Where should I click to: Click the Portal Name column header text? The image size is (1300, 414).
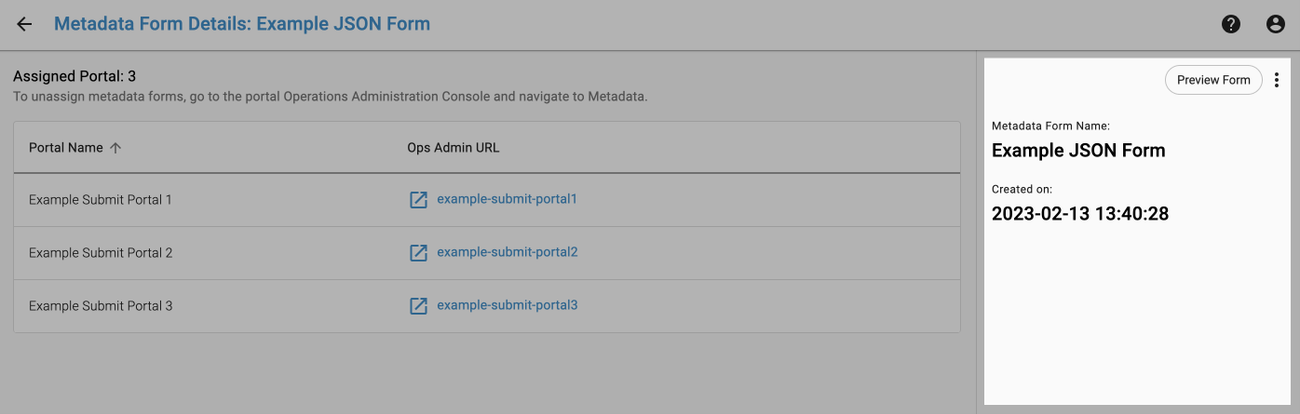coord(66,148)
